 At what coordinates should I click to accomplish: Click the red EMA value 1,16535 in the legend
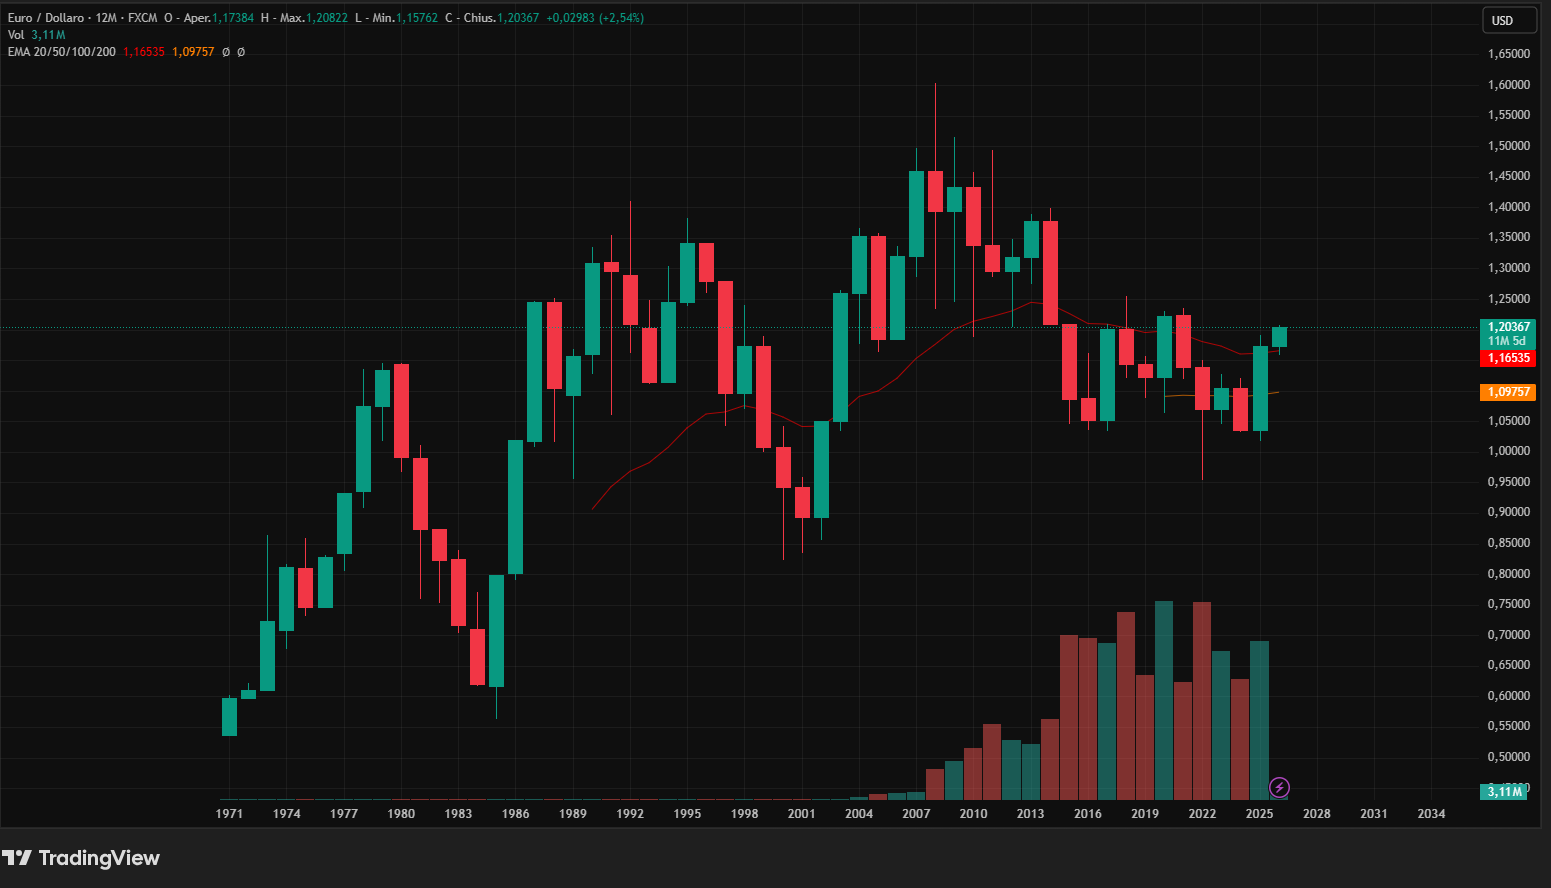[144, 52]
